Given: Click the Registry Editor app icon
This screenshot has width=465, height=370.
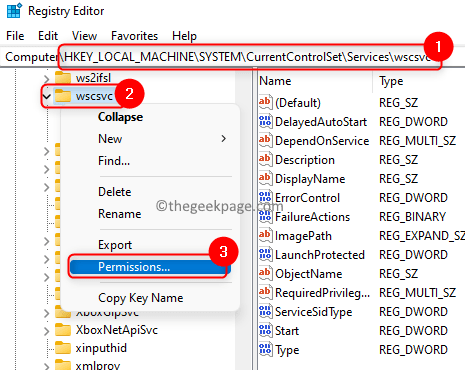Looking at the screenshot, I should click(x=14, y=10).
